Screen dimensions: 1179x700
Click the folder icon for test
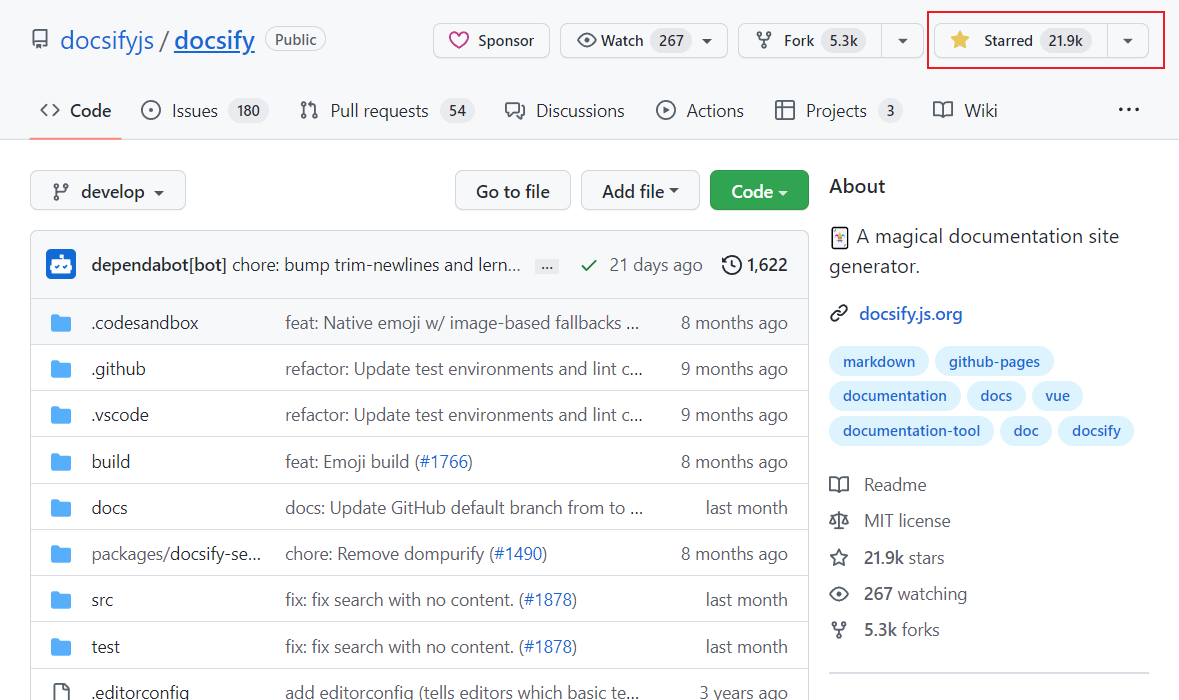coord(61,647)
